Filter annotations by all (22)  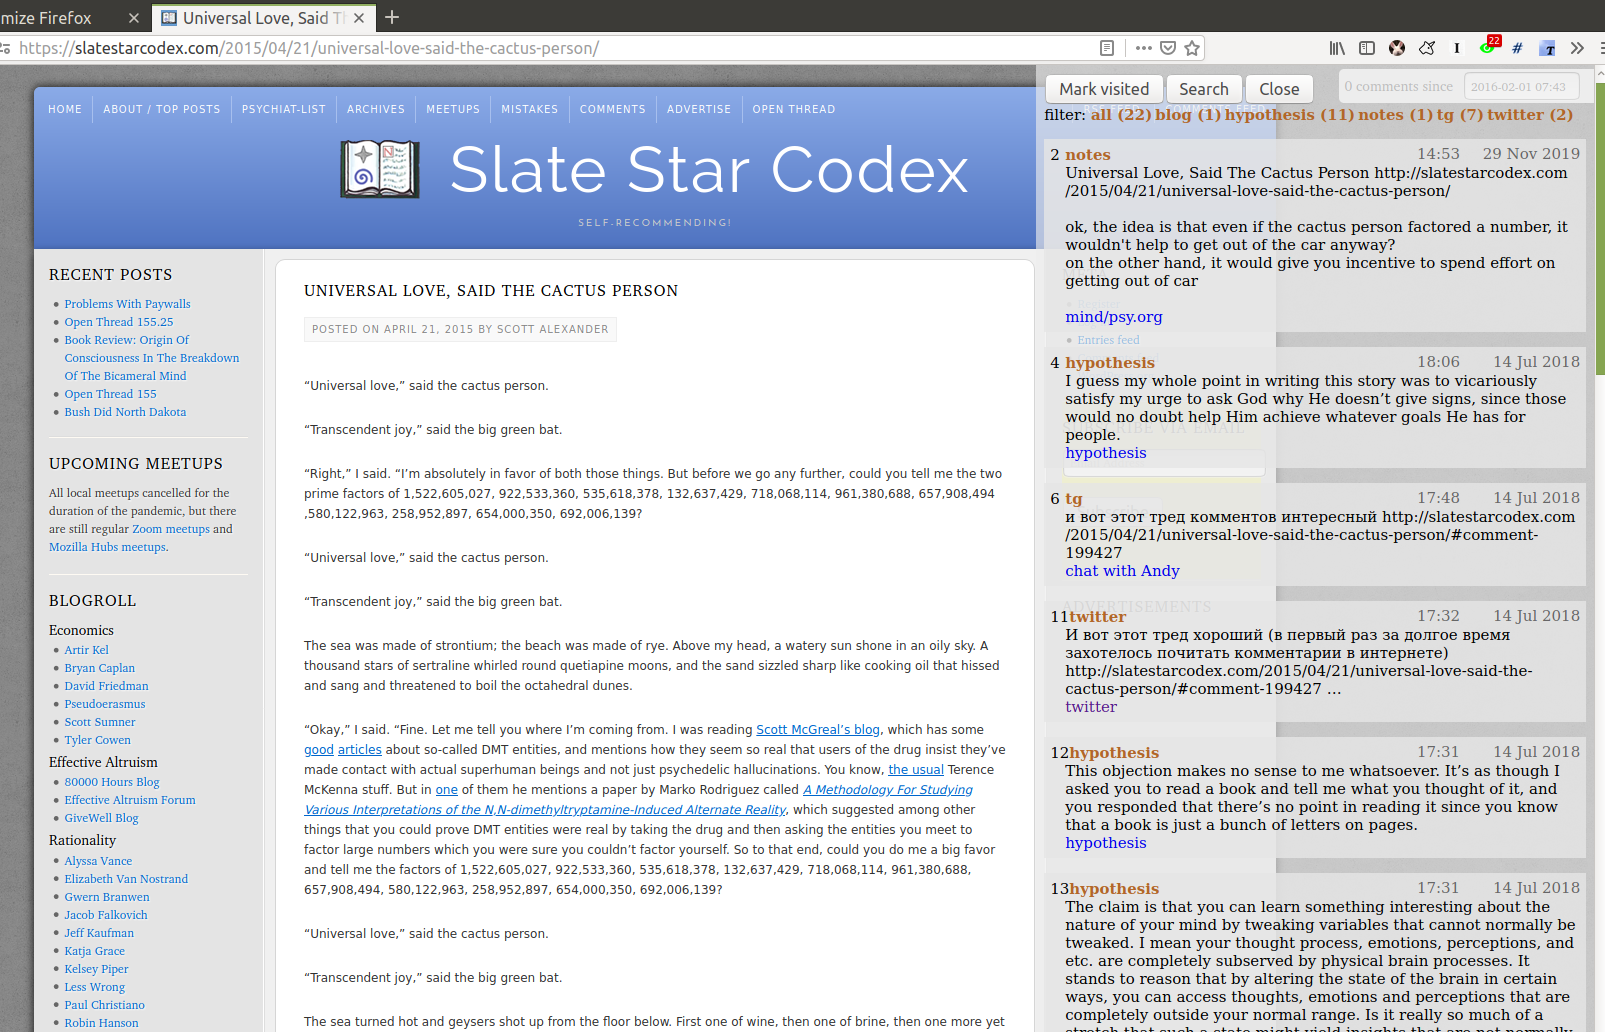(1121, 115)
